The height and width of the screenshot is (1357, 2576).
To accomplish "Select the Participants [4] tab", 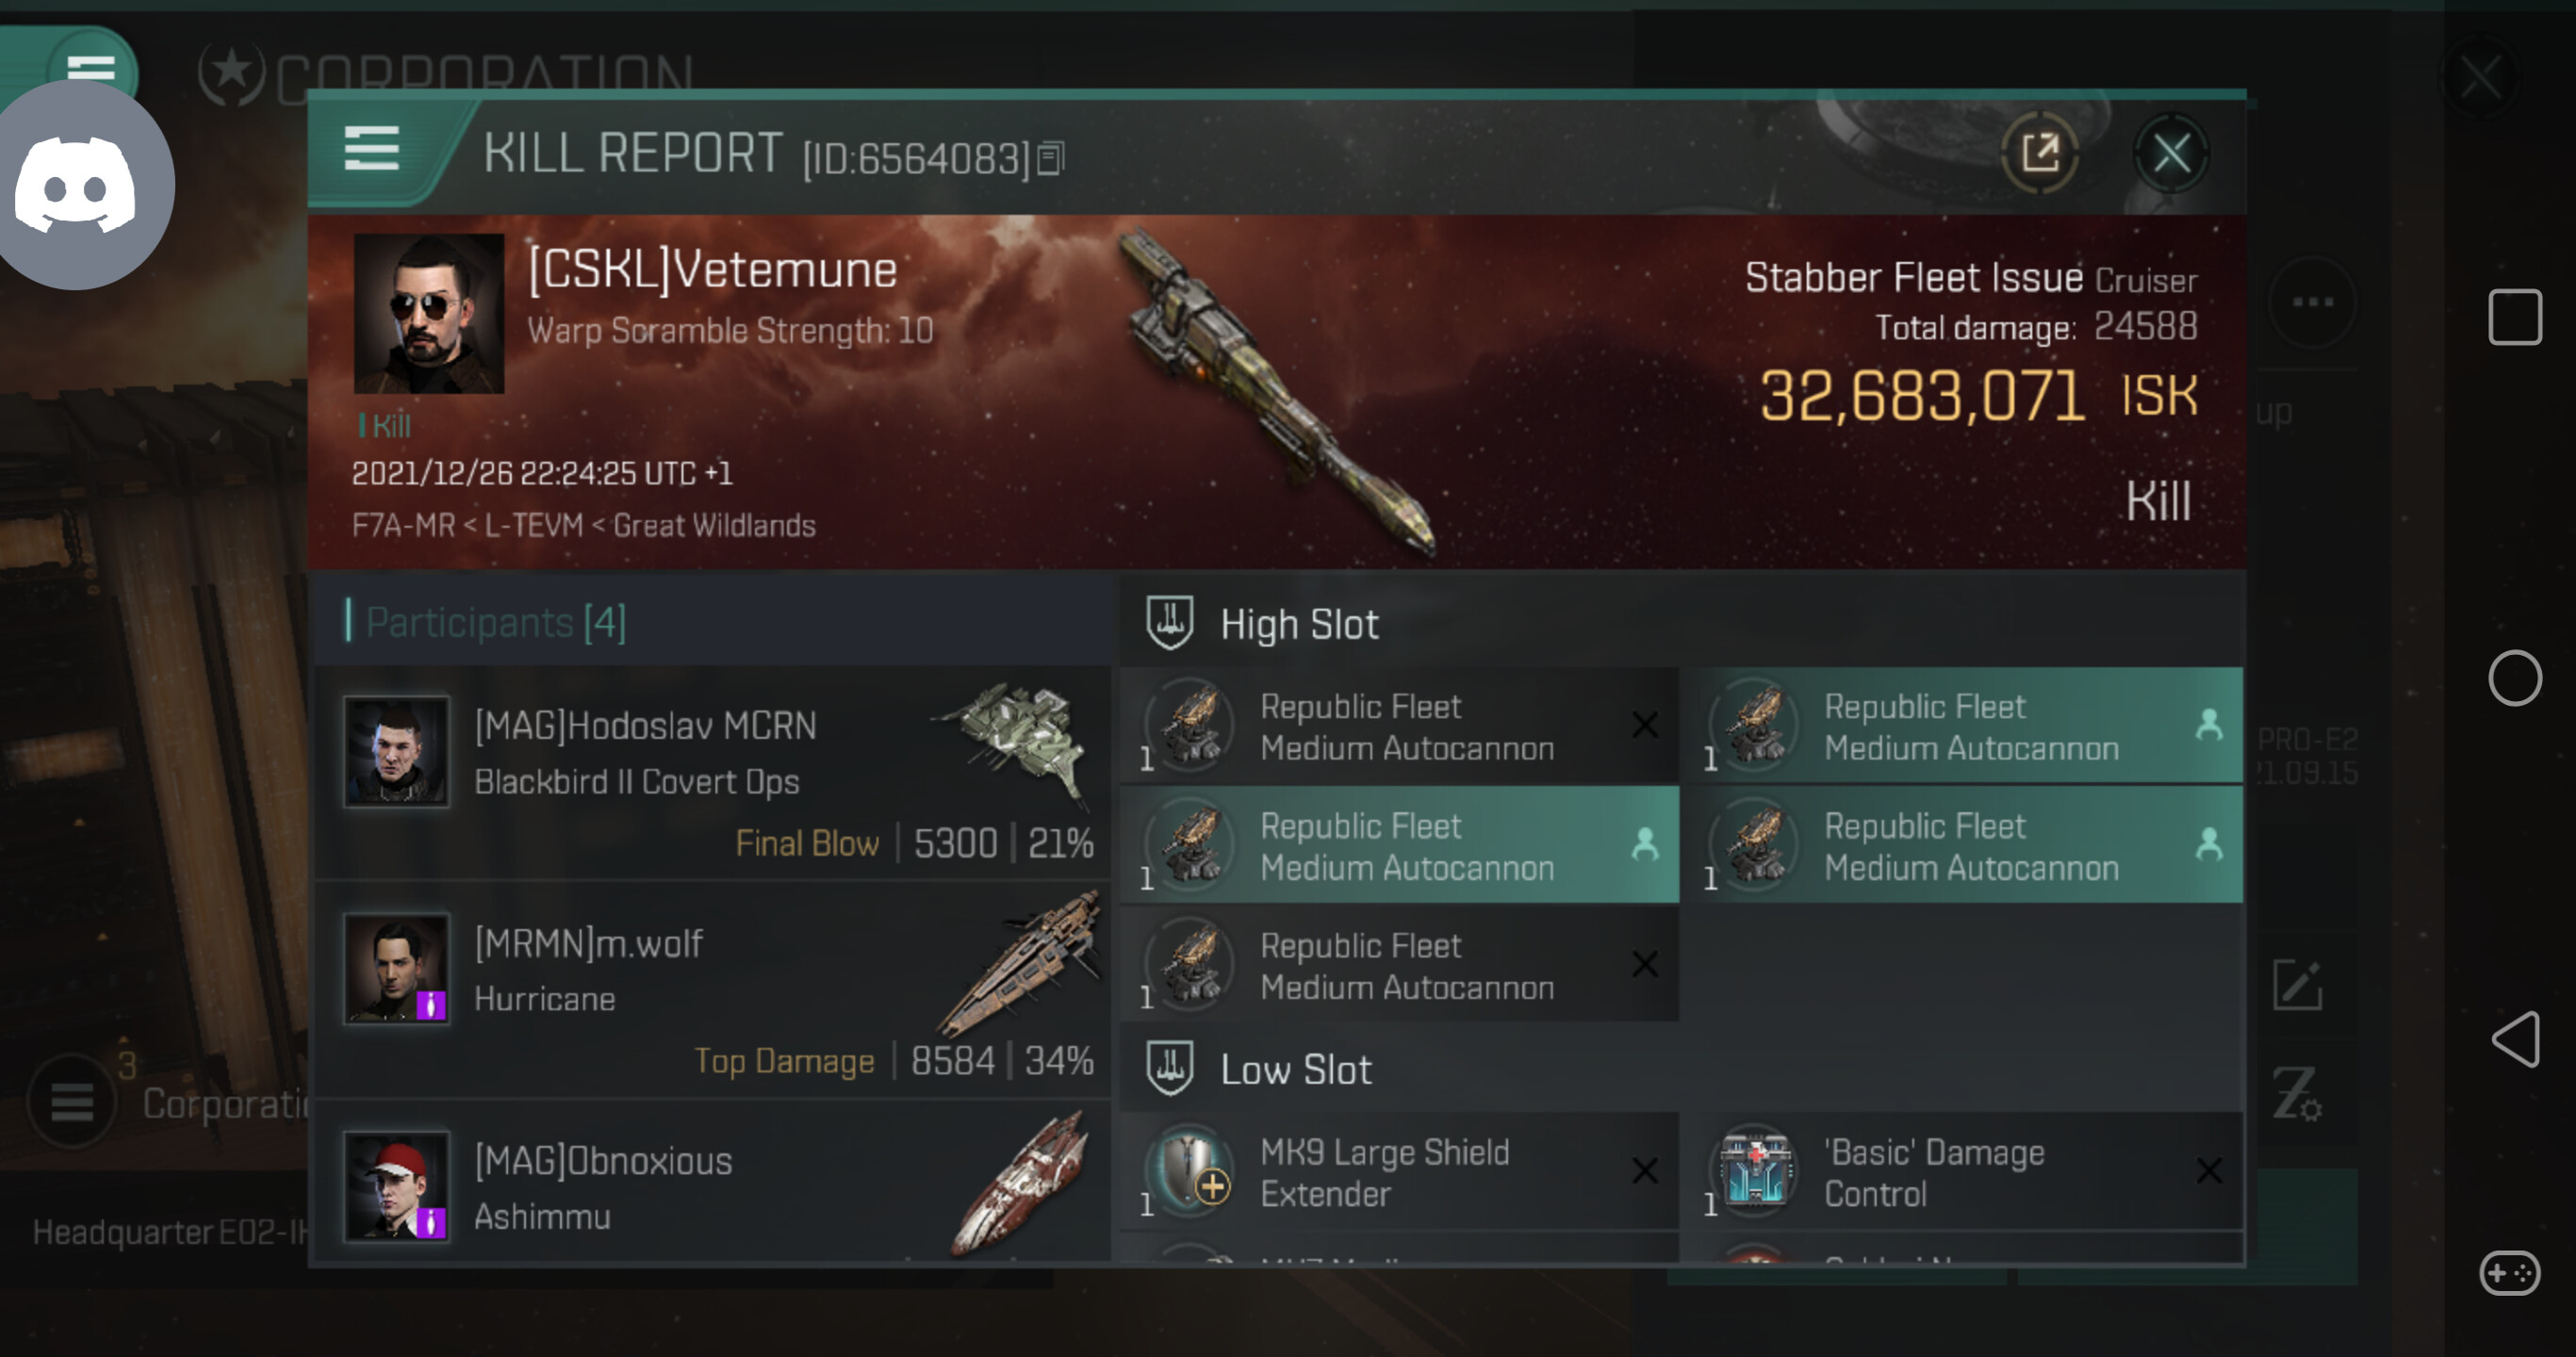I will 496,621.
